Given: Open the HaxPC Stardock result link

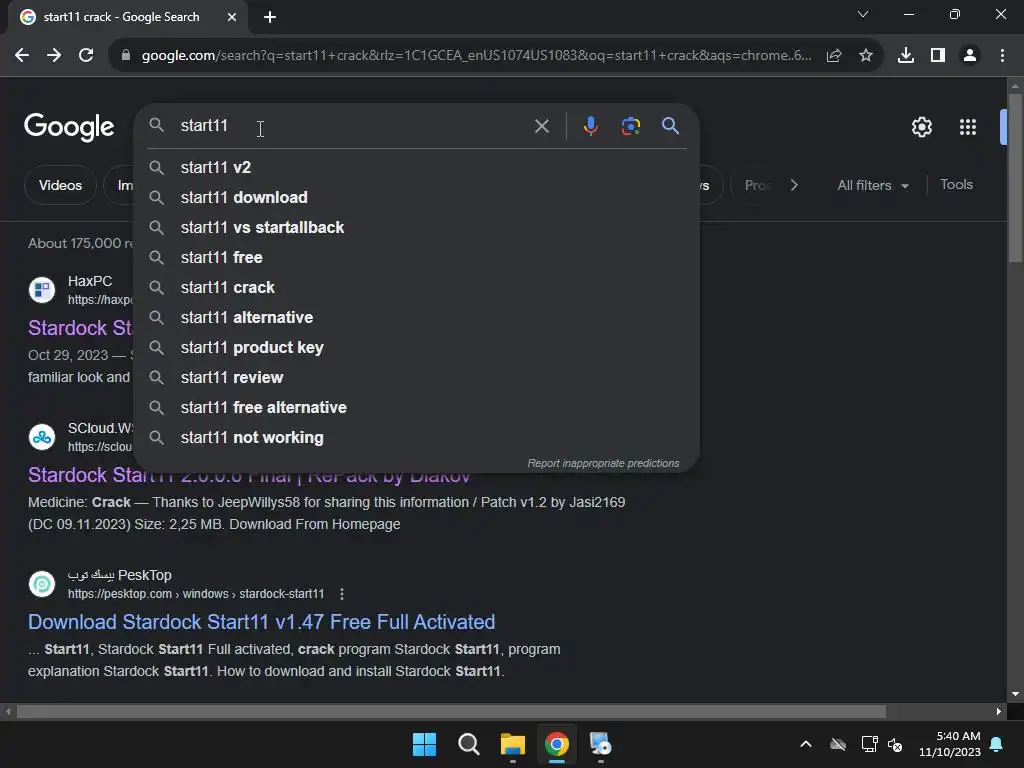Looking at the screenshot, I should [x=80, y=328].
